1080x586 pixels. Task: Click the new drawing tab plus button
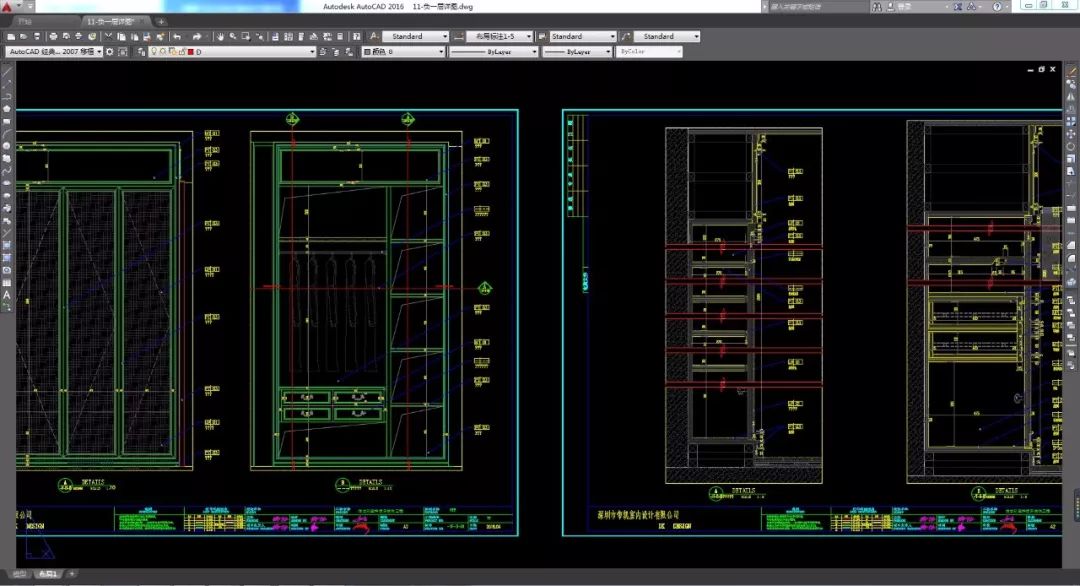162,21
